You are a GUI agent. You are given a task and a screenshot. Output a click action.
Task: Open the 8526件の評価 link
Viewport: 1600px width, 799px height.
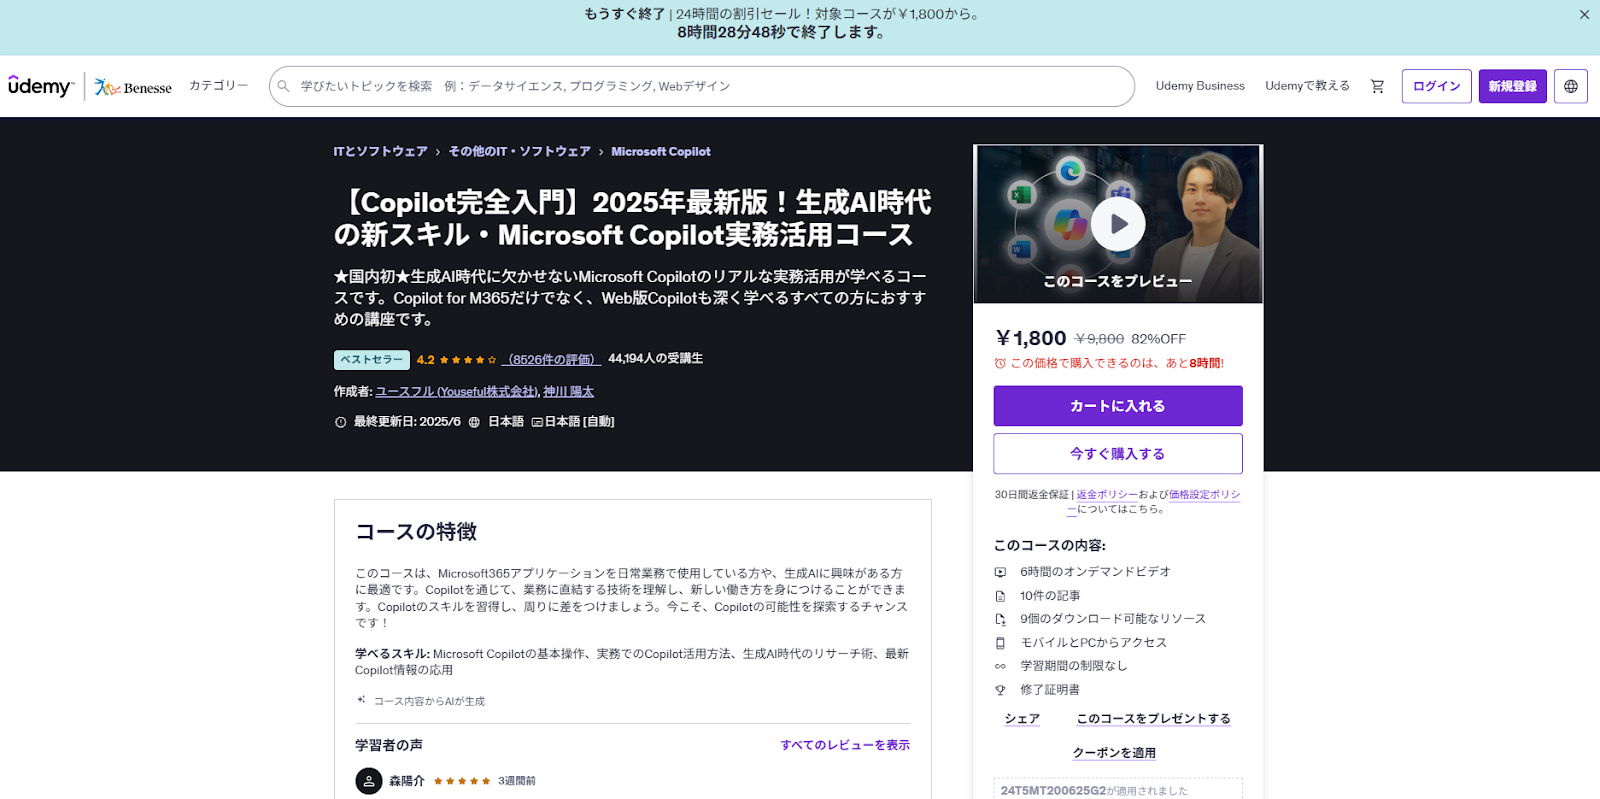coord(551,360)
